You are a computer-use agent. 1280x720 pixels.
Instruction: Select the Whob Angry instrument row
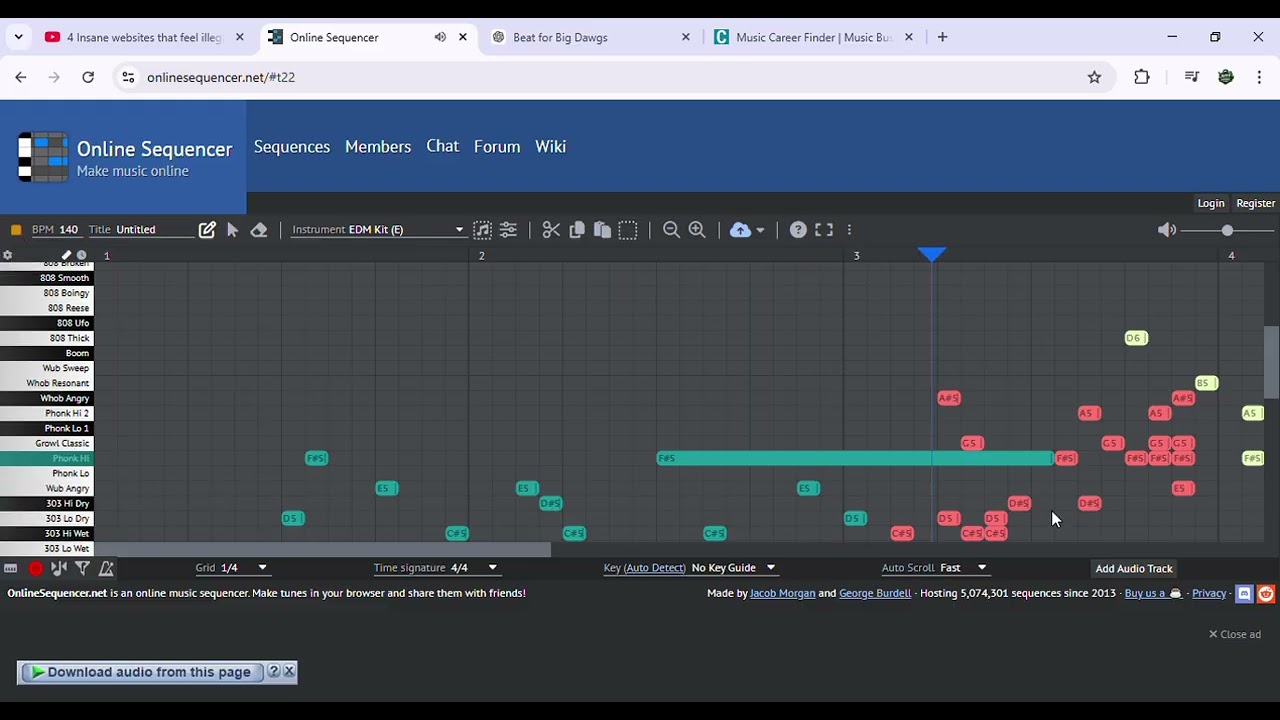47,398
